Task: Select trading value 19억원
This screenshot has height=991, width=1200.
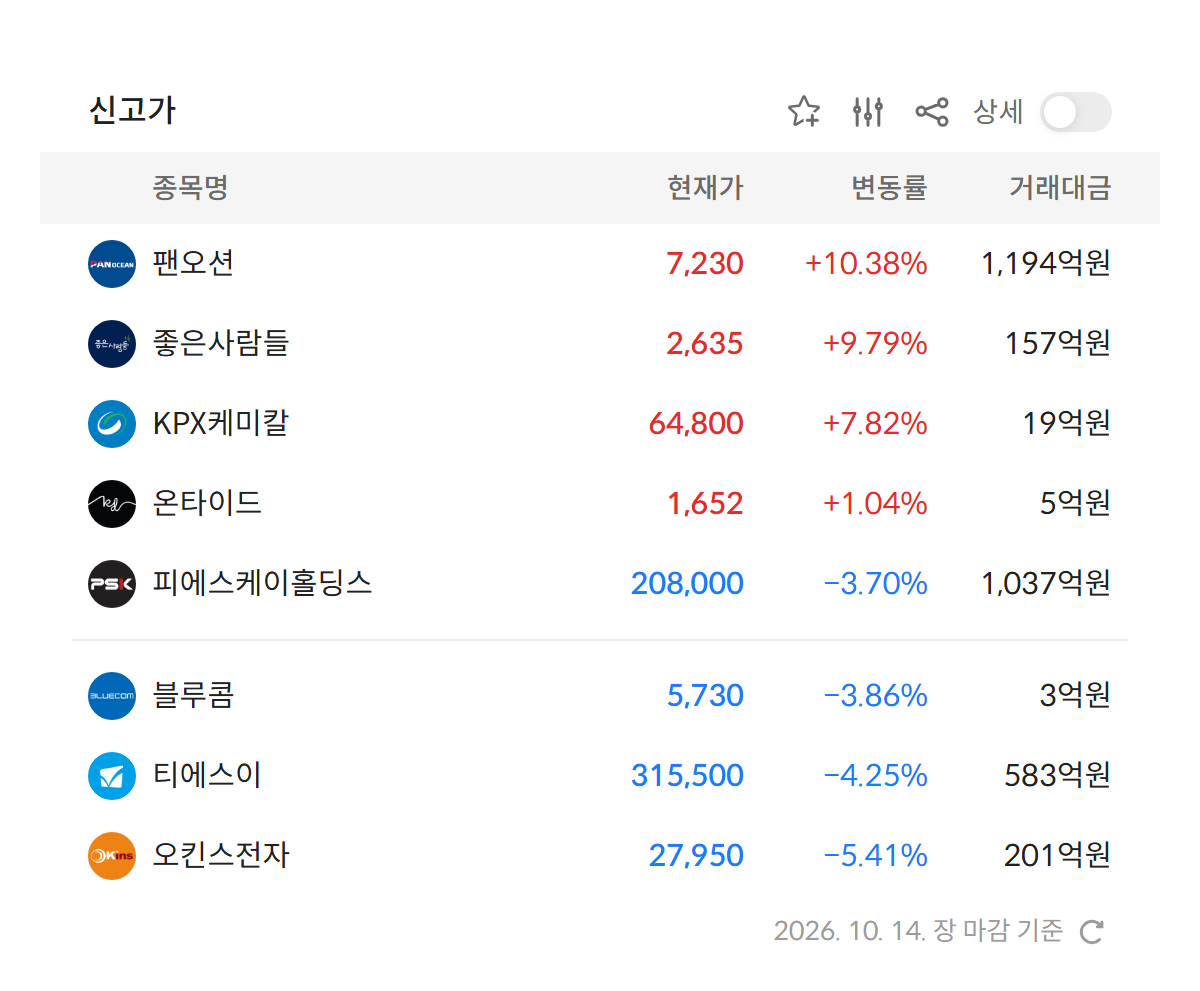Action: 1067,424
